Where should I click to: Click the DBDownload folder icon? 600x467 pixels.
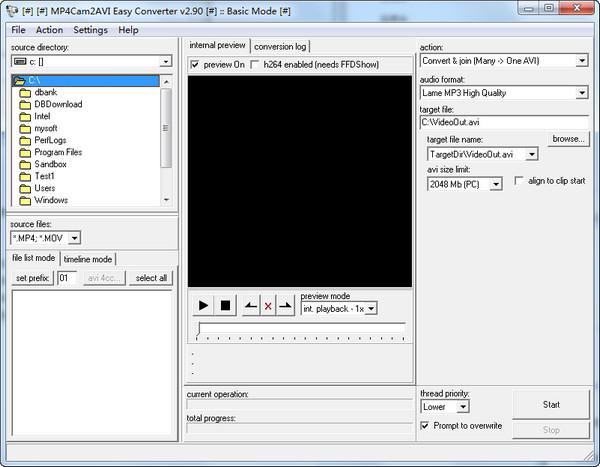[x=25, y=105]
